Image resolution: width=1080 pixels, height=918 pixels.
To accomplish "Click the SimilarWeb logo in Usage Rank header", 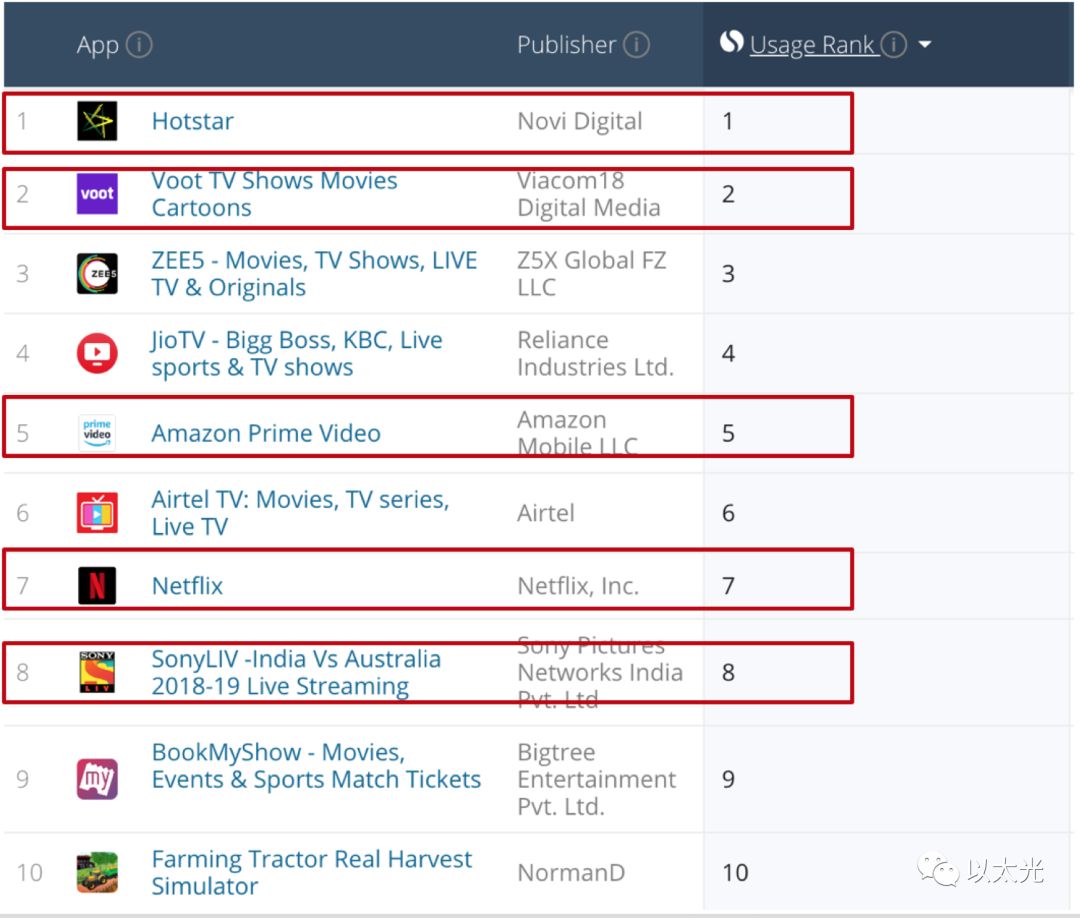I will (x=731, y=42).
